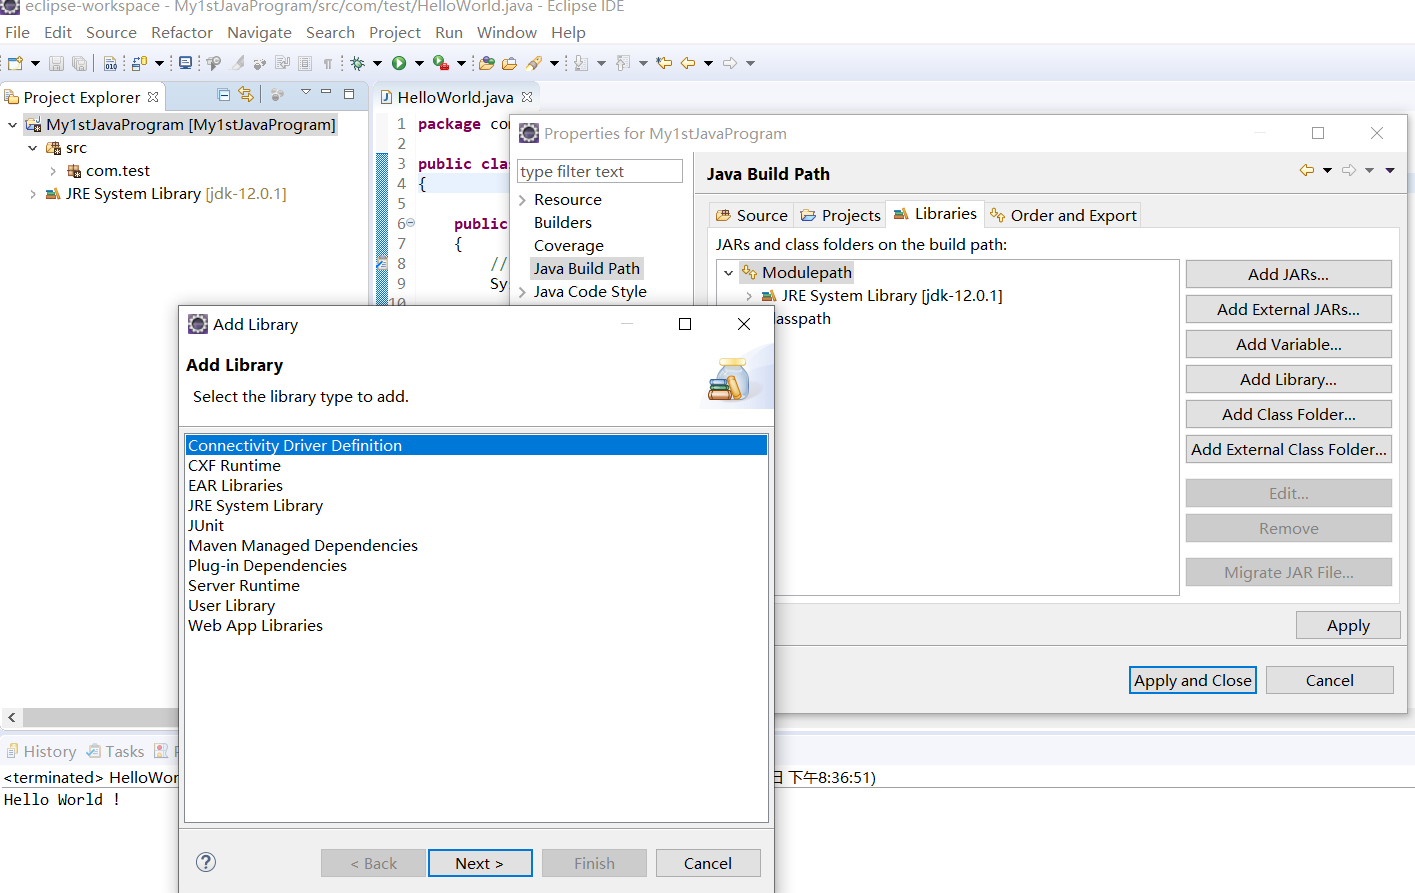The image size is (1415, 893).
Task: Open the Properties dialog view menu dropdown
Action: pos(1390,170)
